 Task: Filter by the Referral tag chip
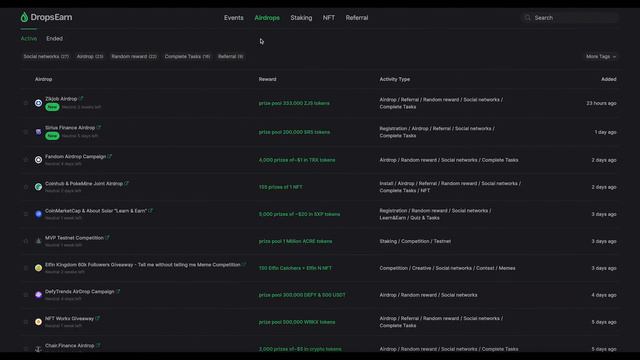pyautogui.click(x=231, y=56)
